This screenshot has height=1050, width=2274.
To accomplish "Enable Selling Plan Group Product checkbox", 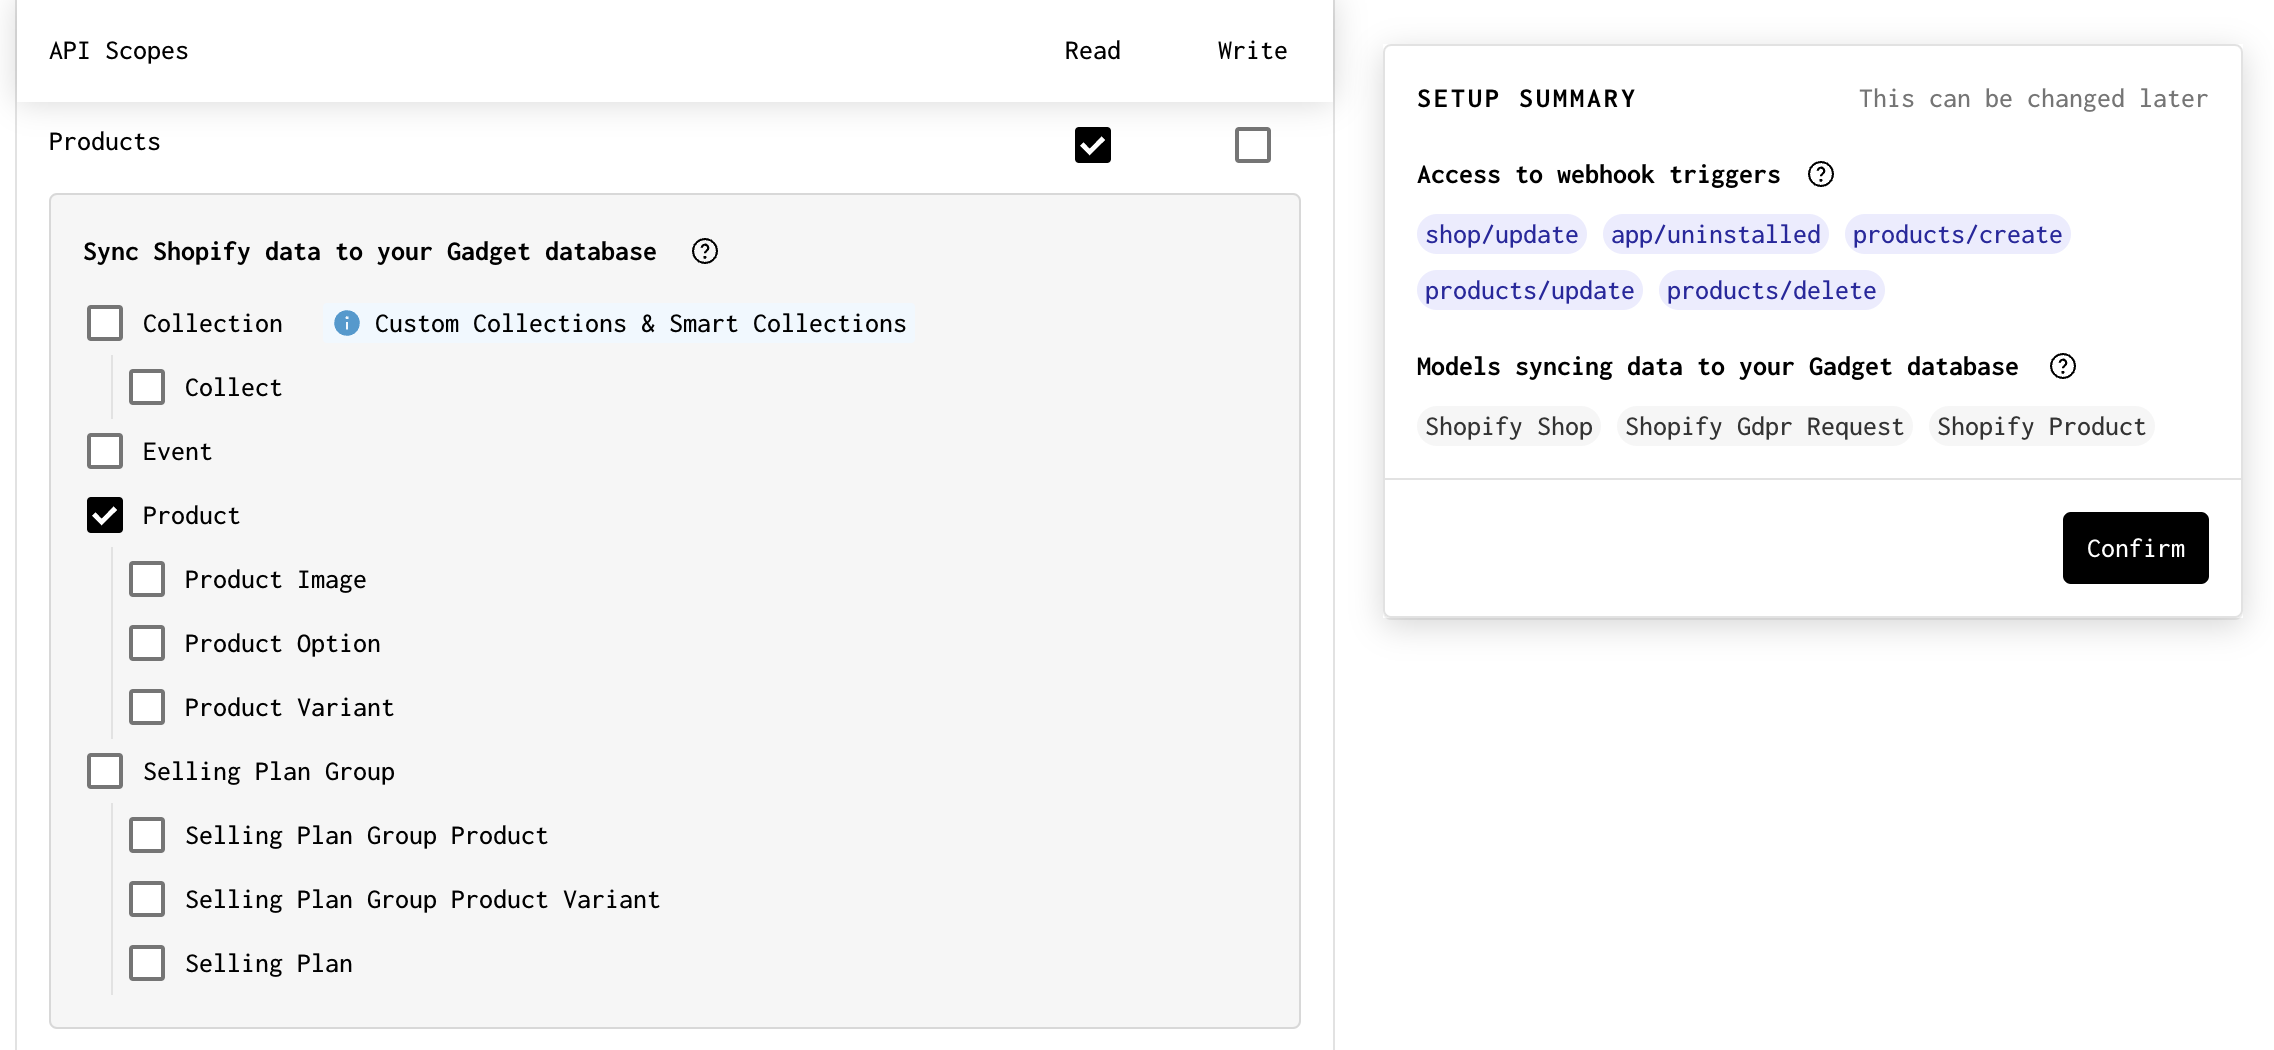I will click(x=147, y=835).
